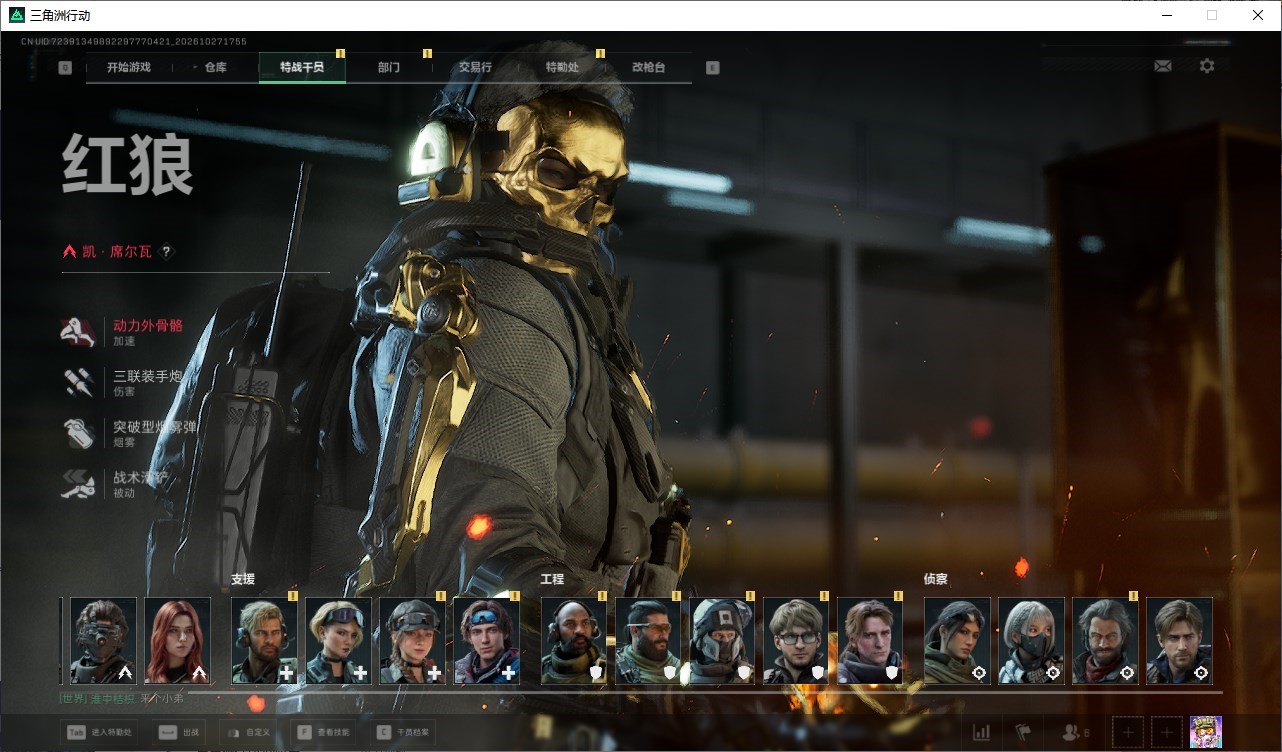Image resolution: width=1282 pixels, height=752 pixels.
Task: Select the helmeted masked 工程 operator
Action: click(723, 641)
